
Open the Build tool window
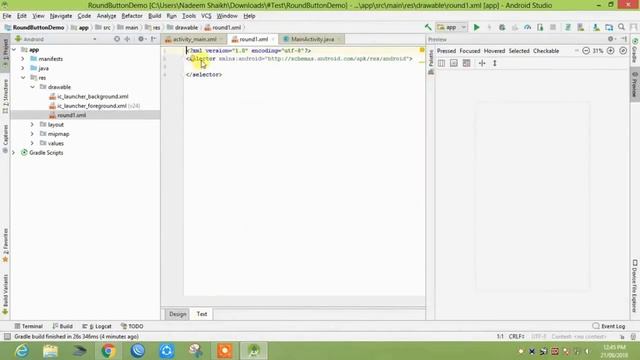[63, 326]
